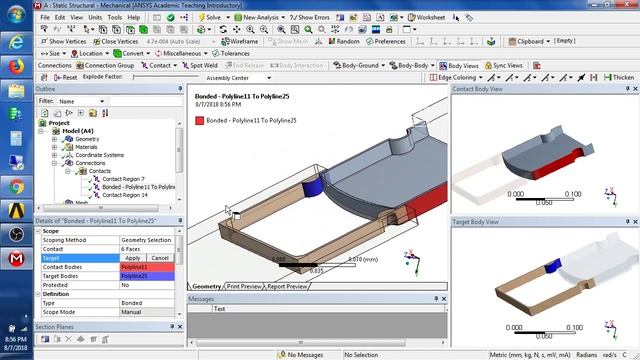Image resolution: width=640 pixels, height=360 pixels.
Task: Close the Contact Body View panel
Action: 635,89
